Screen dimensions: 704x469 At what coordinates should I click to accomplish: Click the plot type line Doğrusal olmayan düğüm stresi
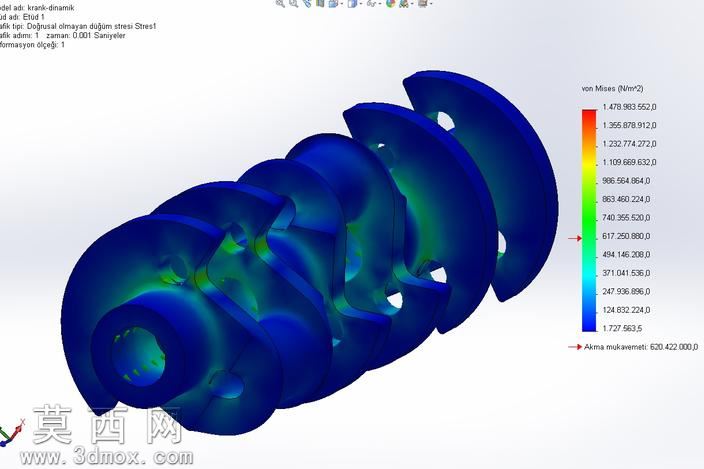[x=78, y=26]
